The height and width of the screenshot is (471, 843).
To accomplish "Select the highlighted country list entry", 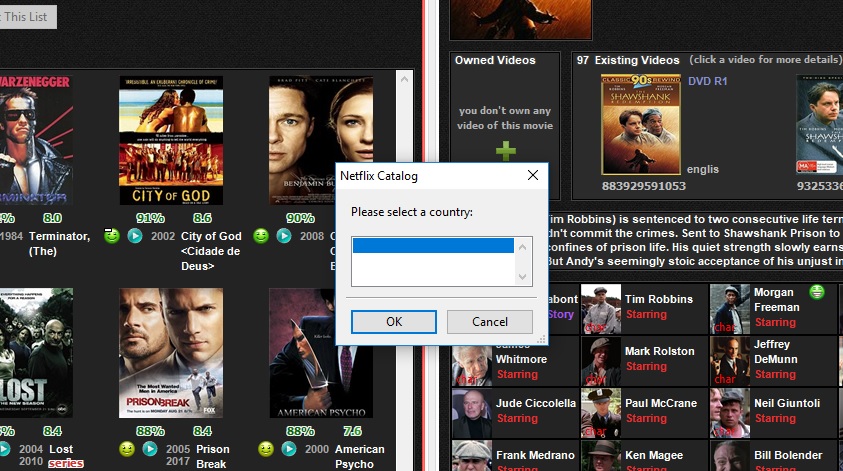I will tap(433, 246).
